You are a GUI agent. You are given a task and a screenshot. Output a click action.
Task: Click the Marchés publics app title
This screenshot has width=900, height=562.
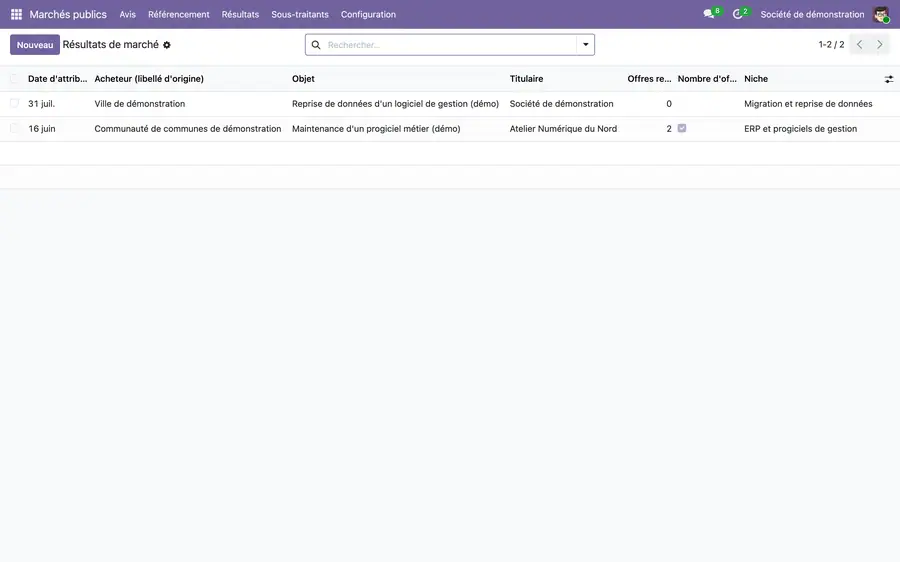[68, 14]
